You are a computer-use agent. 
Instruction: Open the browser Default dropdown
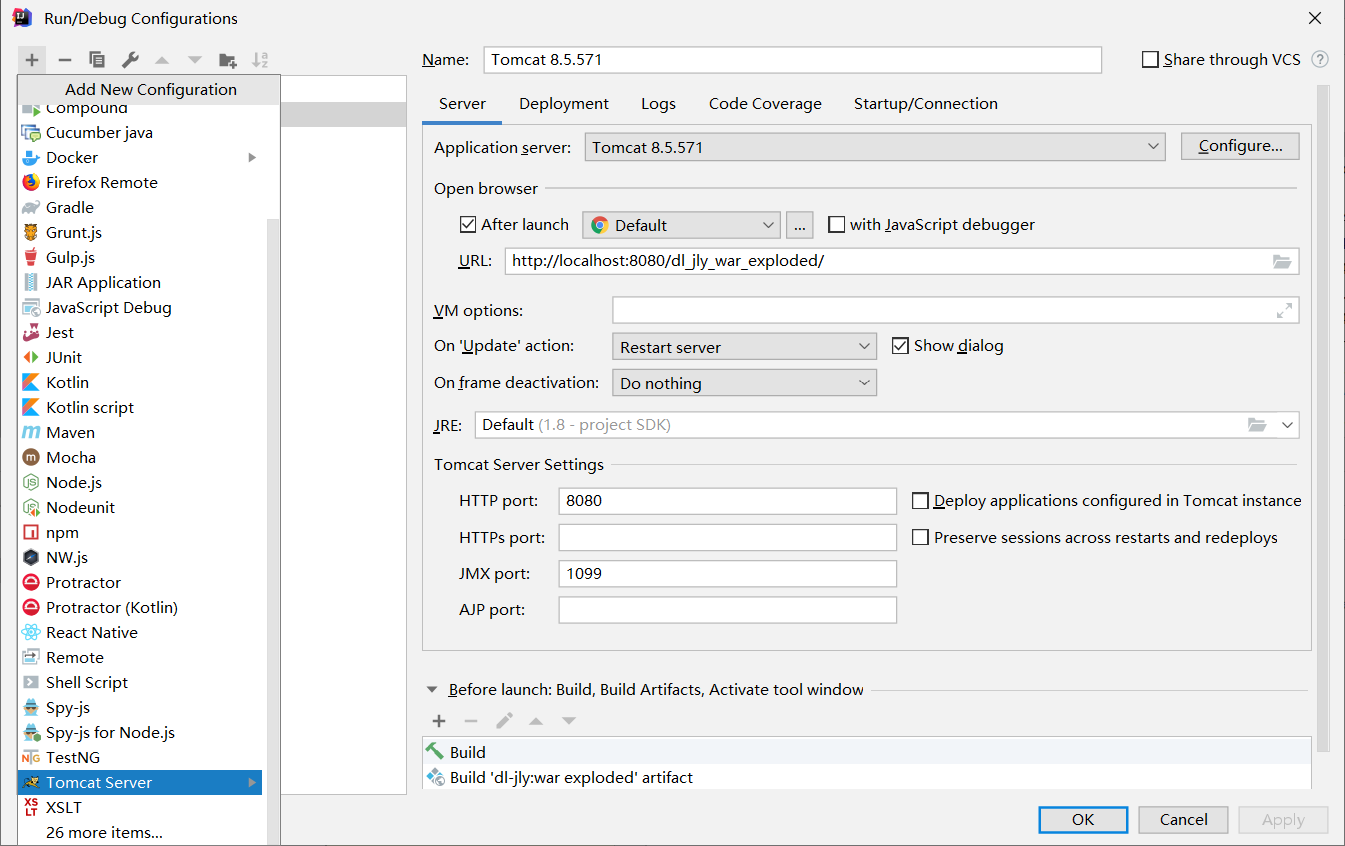[681, 225]
